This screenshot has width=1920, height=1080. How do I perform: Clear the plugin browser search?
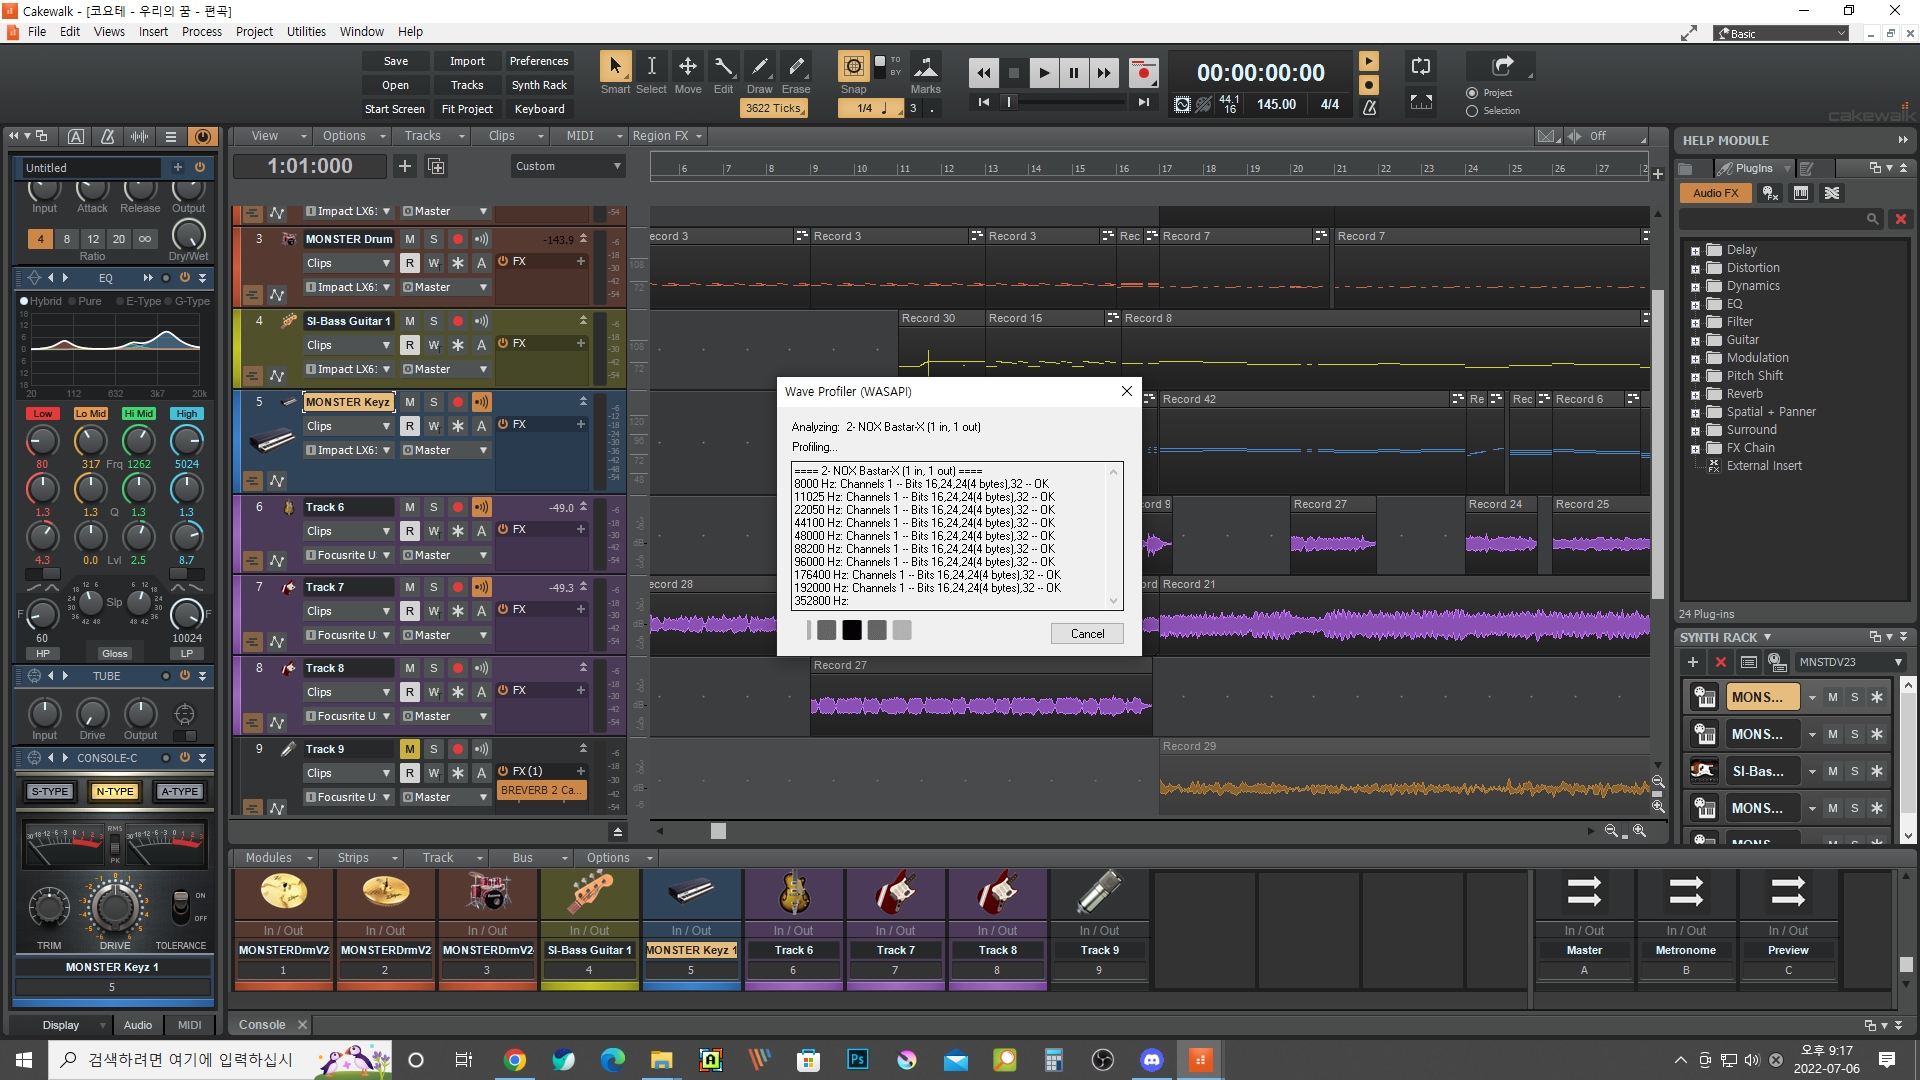click(1900, 219)
